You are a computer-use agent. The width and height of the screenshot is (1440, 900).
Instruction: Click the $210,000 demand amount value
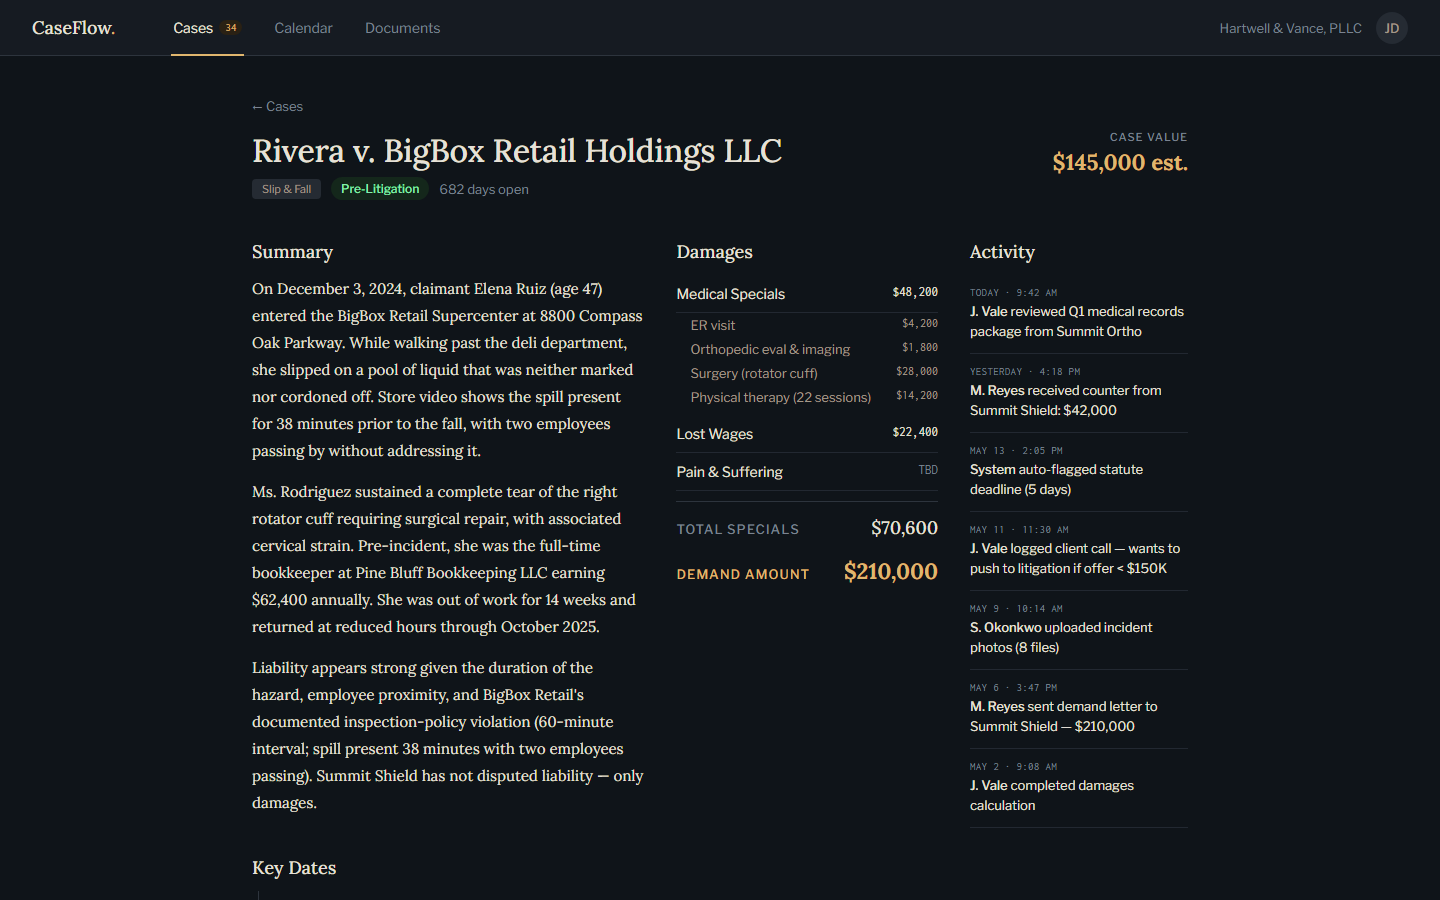[890, 572]
